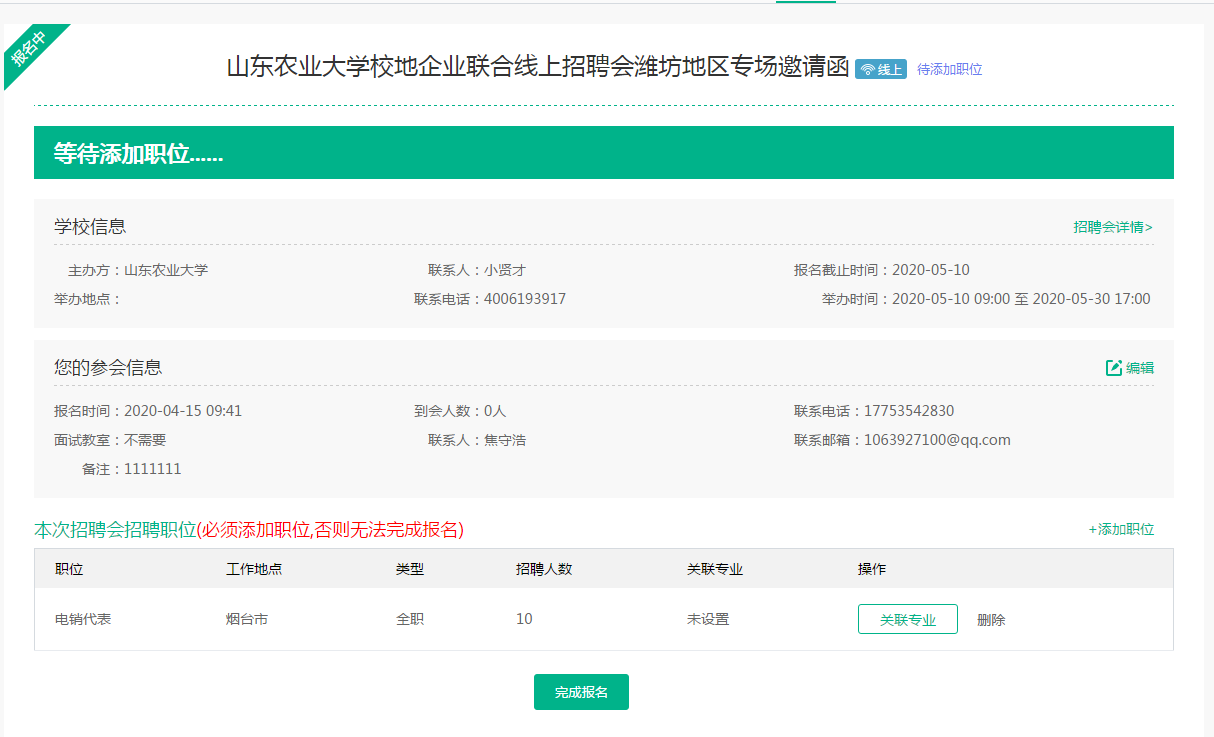Click the 工作地点 column header
Image resolution: width=1214 pixels, height=737 pixels.
tap(254, 569)
